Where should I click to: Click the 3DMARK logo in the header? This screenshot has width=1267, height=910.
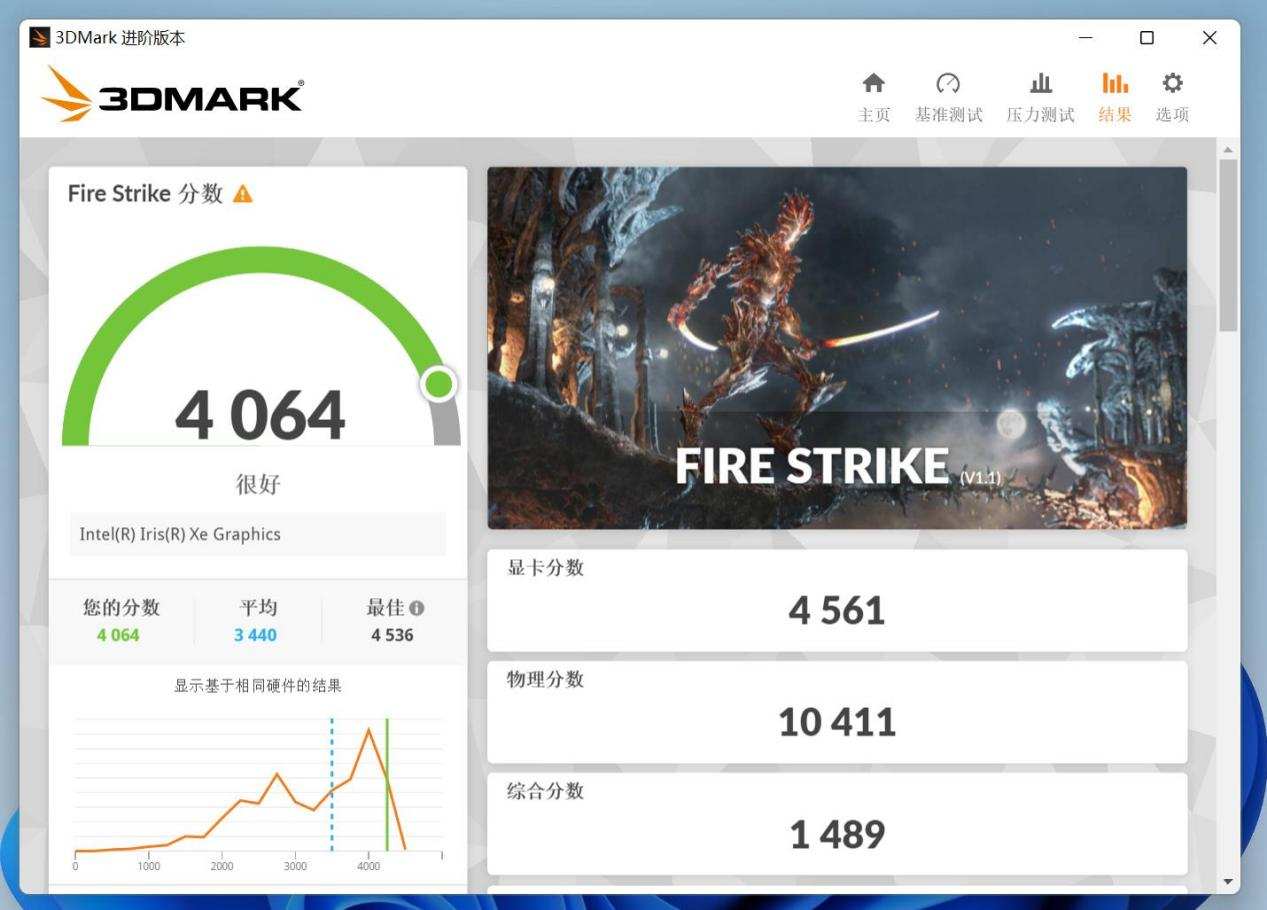click(x=172, y=96)
